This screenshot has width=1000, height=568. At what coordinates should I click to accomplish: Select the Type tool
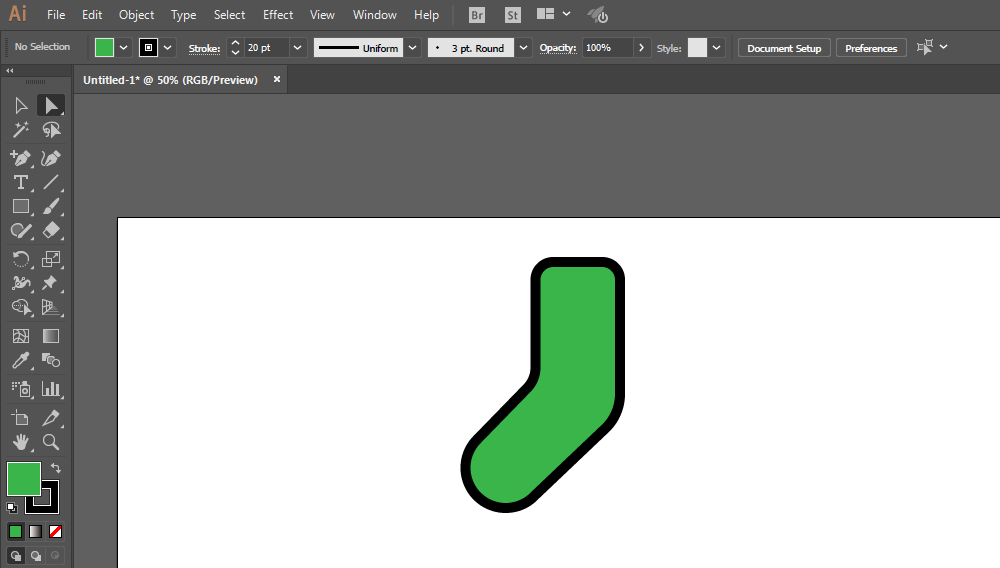pyautogui.click(x=20, y=182)
